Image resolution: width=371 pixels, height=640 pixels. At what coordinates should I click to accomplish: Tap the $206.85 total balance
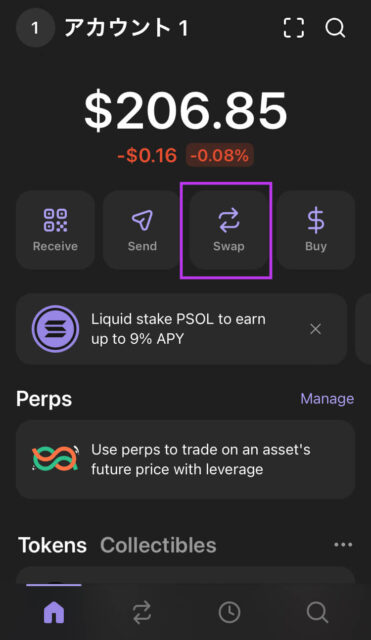tap(186, 111)
